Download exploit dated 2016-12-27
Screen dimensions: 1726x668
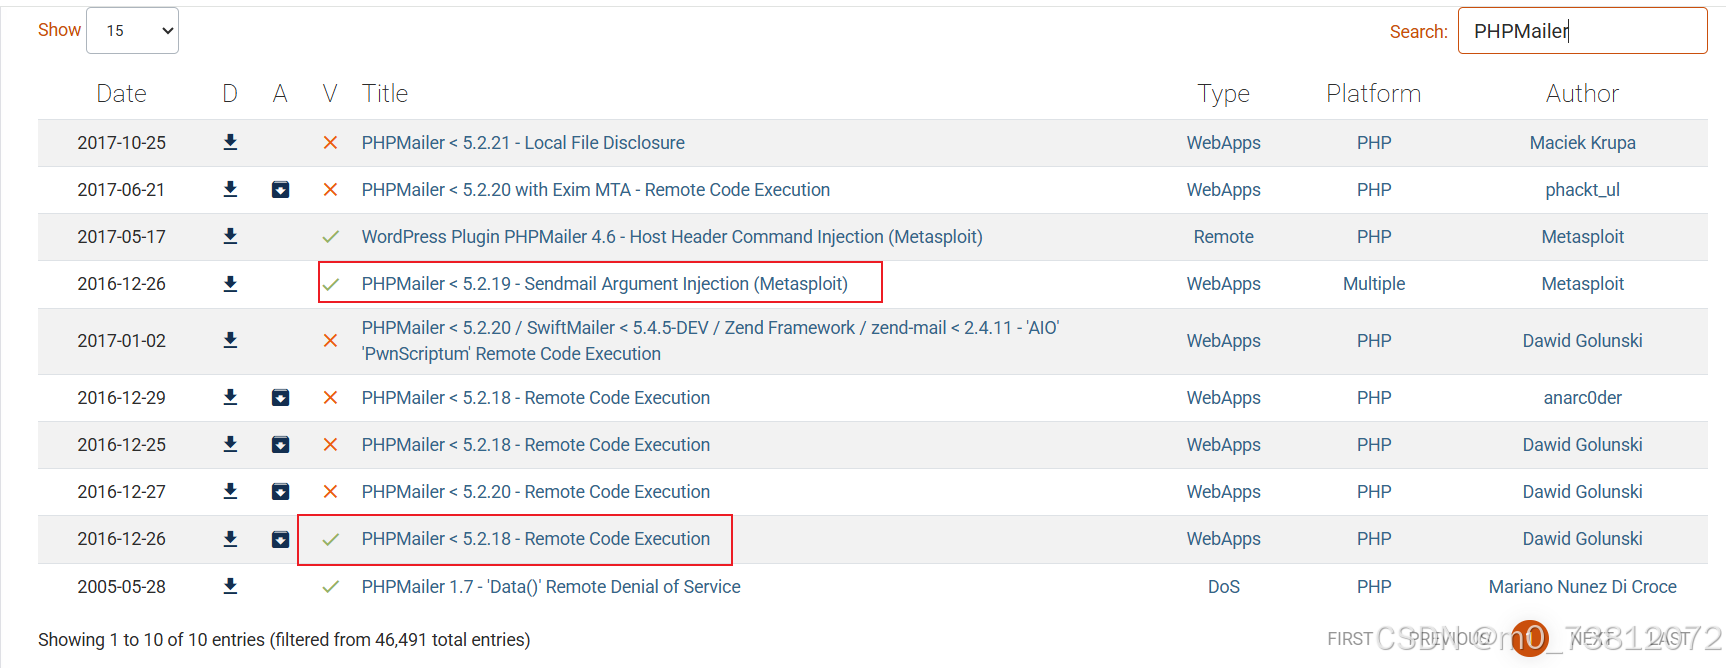pyautogui.click(x=230, y=491)
